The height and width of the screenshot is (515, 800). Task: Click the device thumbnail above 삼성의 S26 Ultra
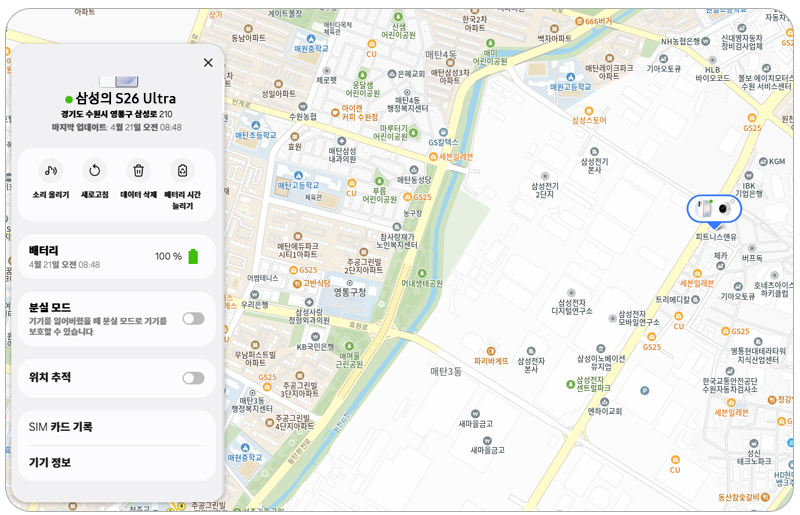pyautogui.click(x=119, y=81)
